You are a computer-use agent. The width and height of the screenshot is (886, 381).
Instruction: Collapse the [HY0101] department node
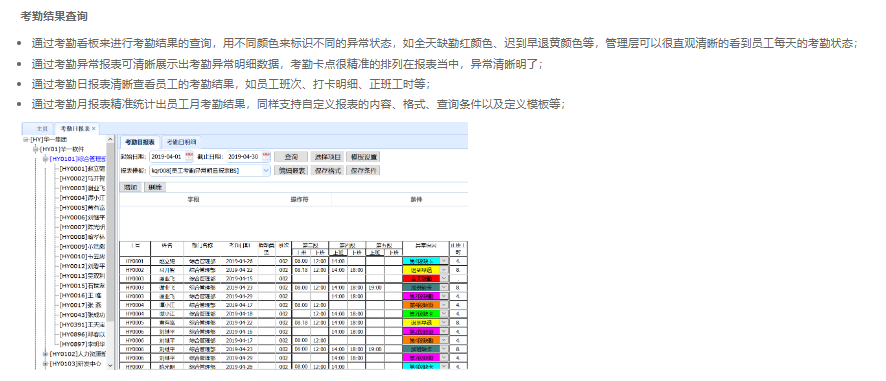(45, 159)
